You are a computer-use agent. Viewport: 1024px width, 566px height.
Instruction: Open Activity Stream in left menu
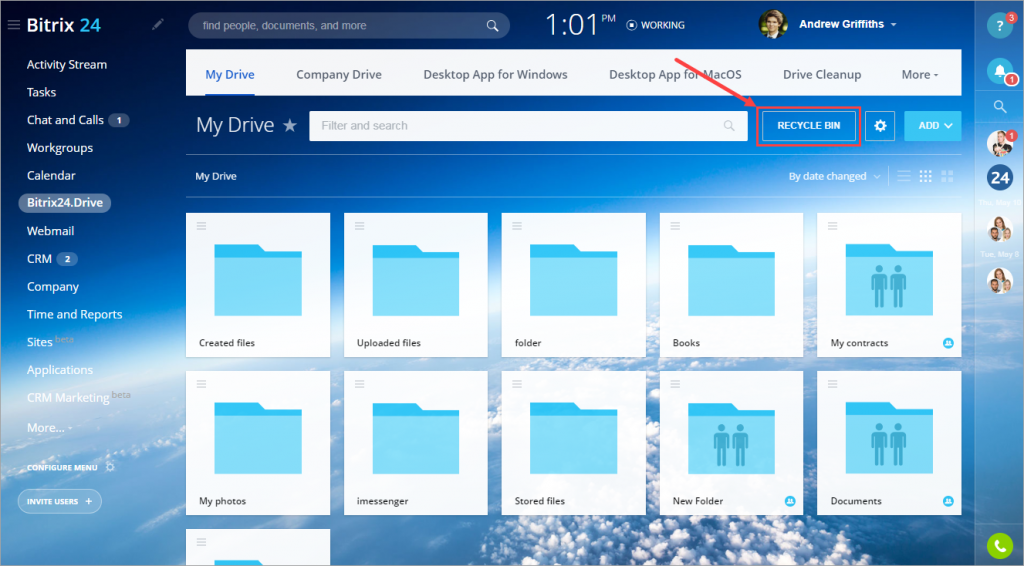[x=67, y=65]
